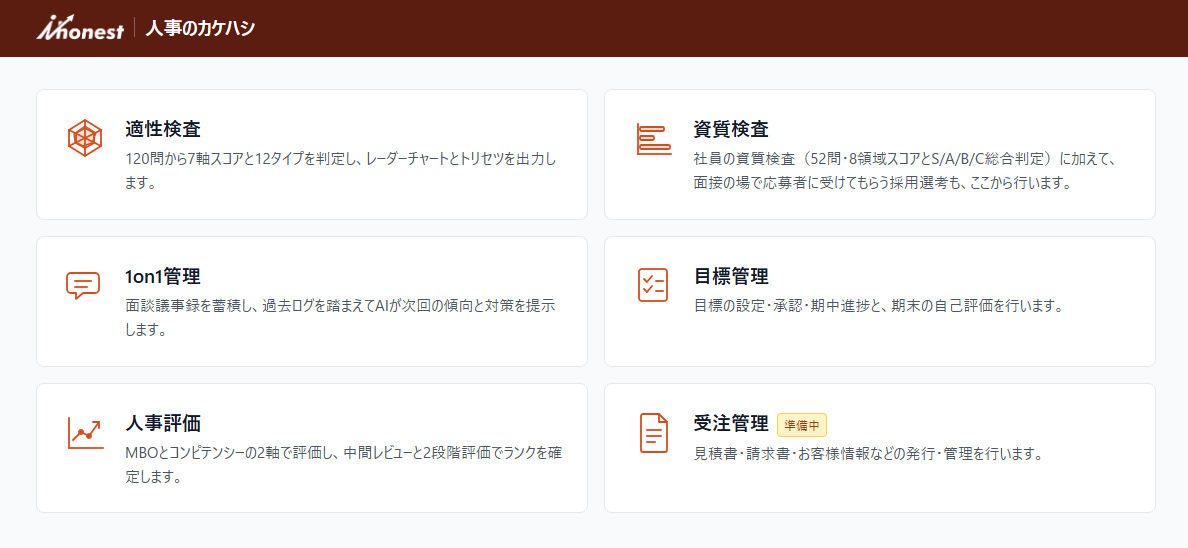This screenshot has height=548, width=1188.
Task: Click the bar chart icon for 資質検査
Action: (653, 139)
